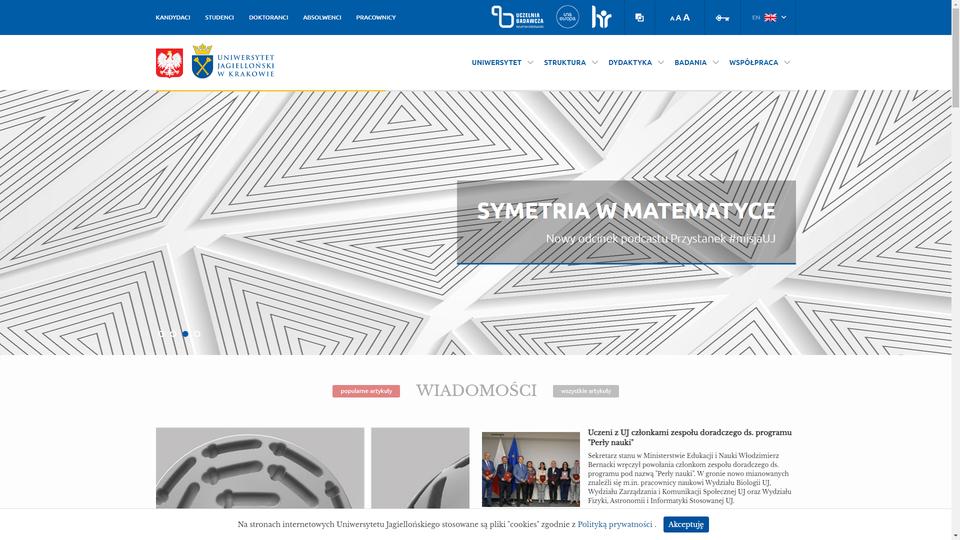
Task: Open the Perły nauki article headline
Action: pyautogui.click(x=689, y=437)
